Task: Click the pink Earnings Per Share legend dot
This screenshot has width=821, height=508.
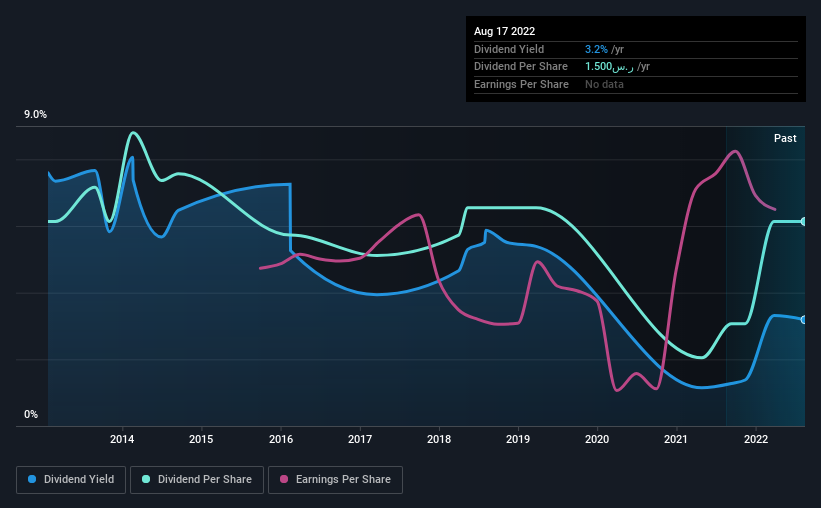Action: pos(284,479)
